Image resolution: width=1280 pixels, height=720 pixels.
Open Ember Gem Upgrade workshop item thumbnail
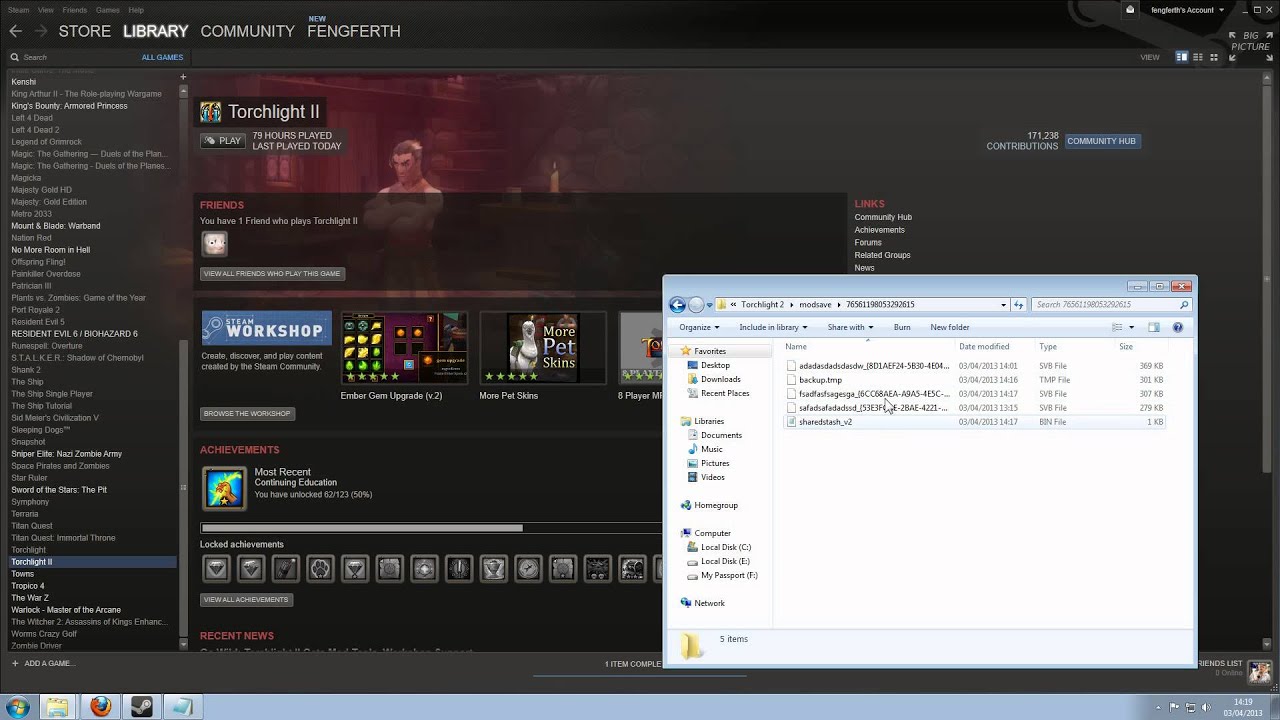pos(404,348)
